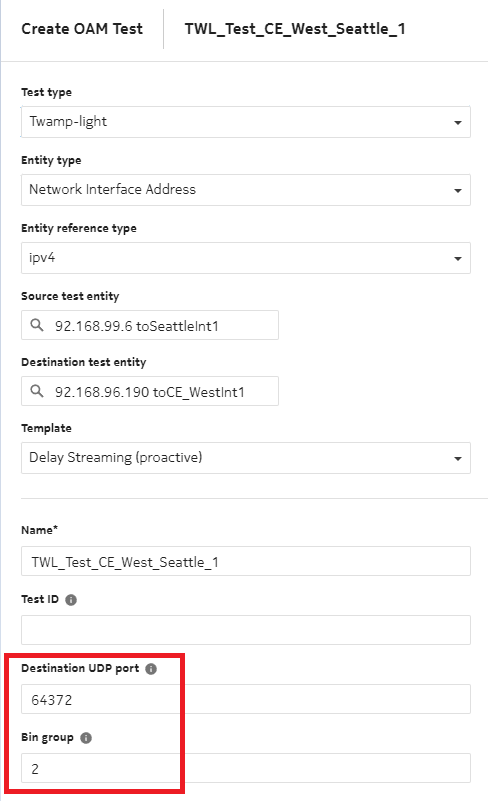The height and width of the screenshot is (801, 495).
Task: Open the Entity reference type ipv4 dropdown
Action: point(246,258)
